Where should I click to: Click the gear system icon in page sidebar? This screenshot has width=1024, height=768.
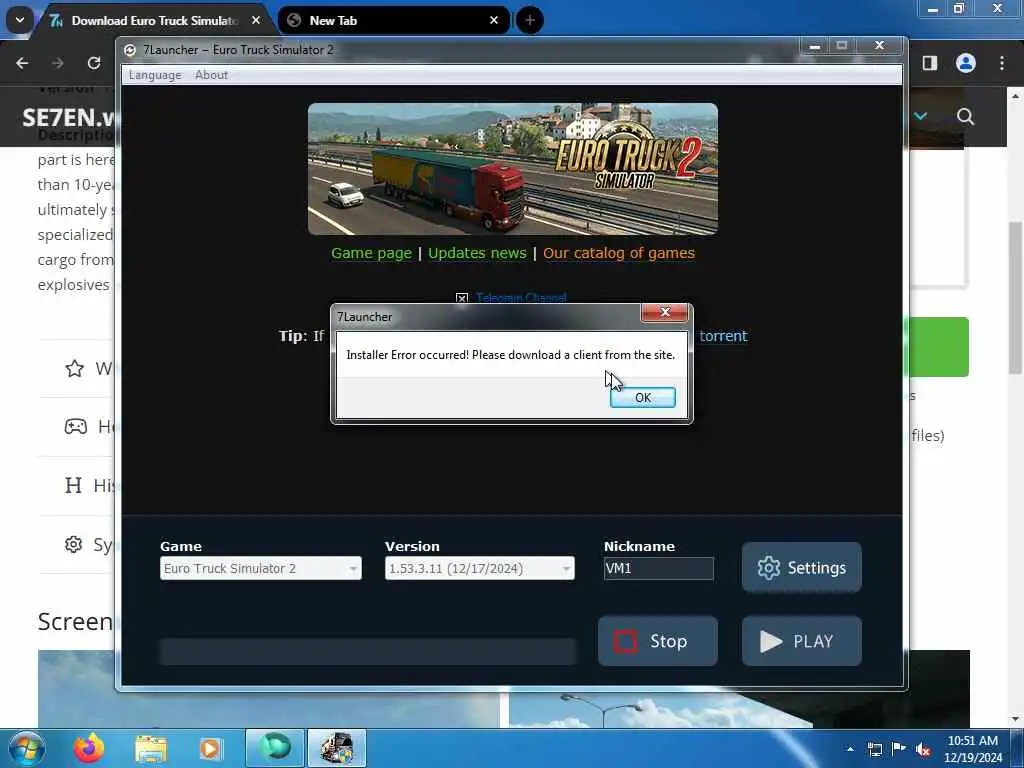click(x=73, y=544)
